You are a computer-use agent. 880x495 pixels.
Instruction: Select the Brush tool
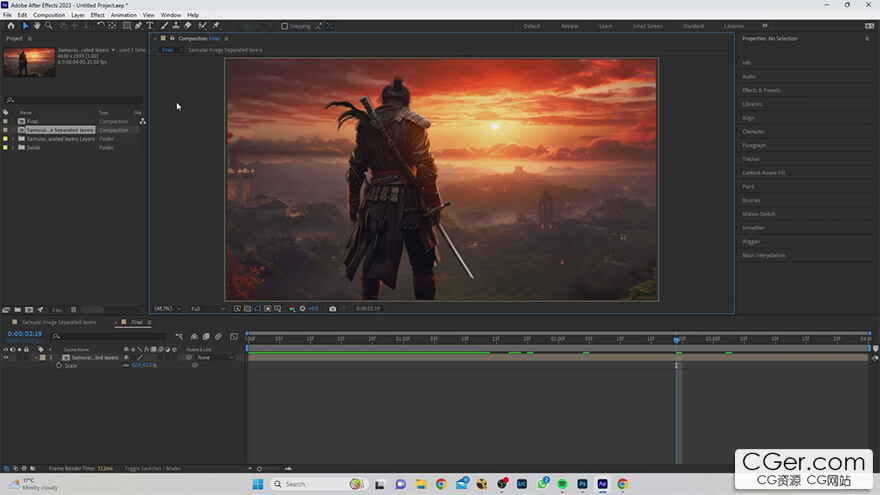[164, 26]
